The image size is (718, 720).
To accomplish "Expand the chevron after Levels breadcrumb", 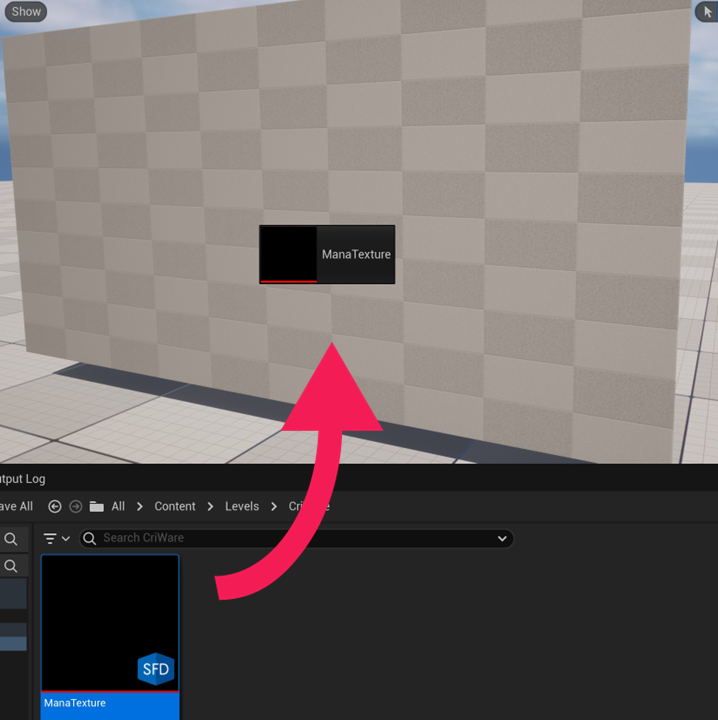I will (x=274, y=507).
